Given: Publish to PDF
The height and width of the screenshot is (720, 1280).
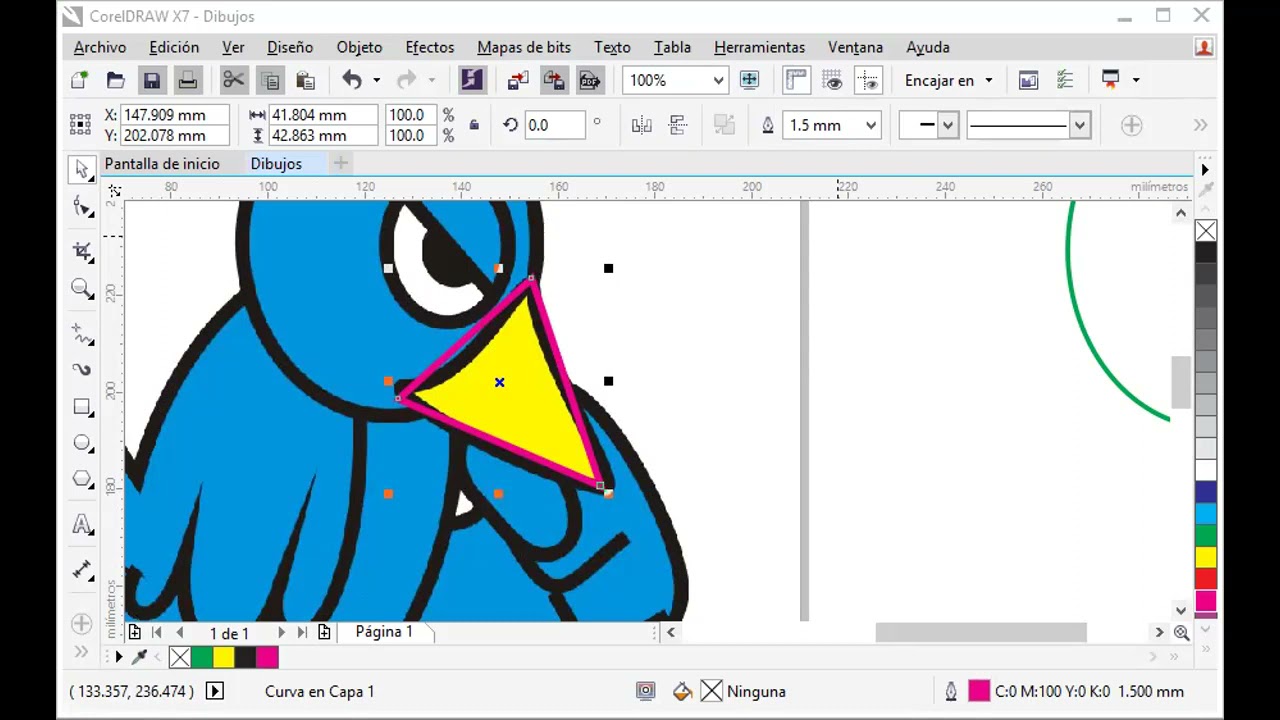Looking at the screenshot, I should (x=590, y=80).
